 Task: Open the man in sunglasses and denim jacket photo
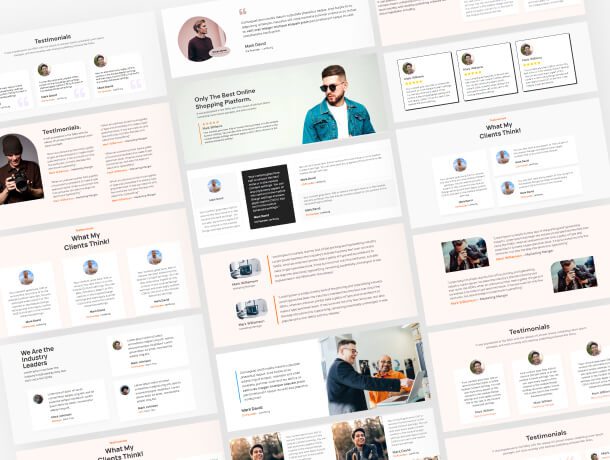[336, 103]
